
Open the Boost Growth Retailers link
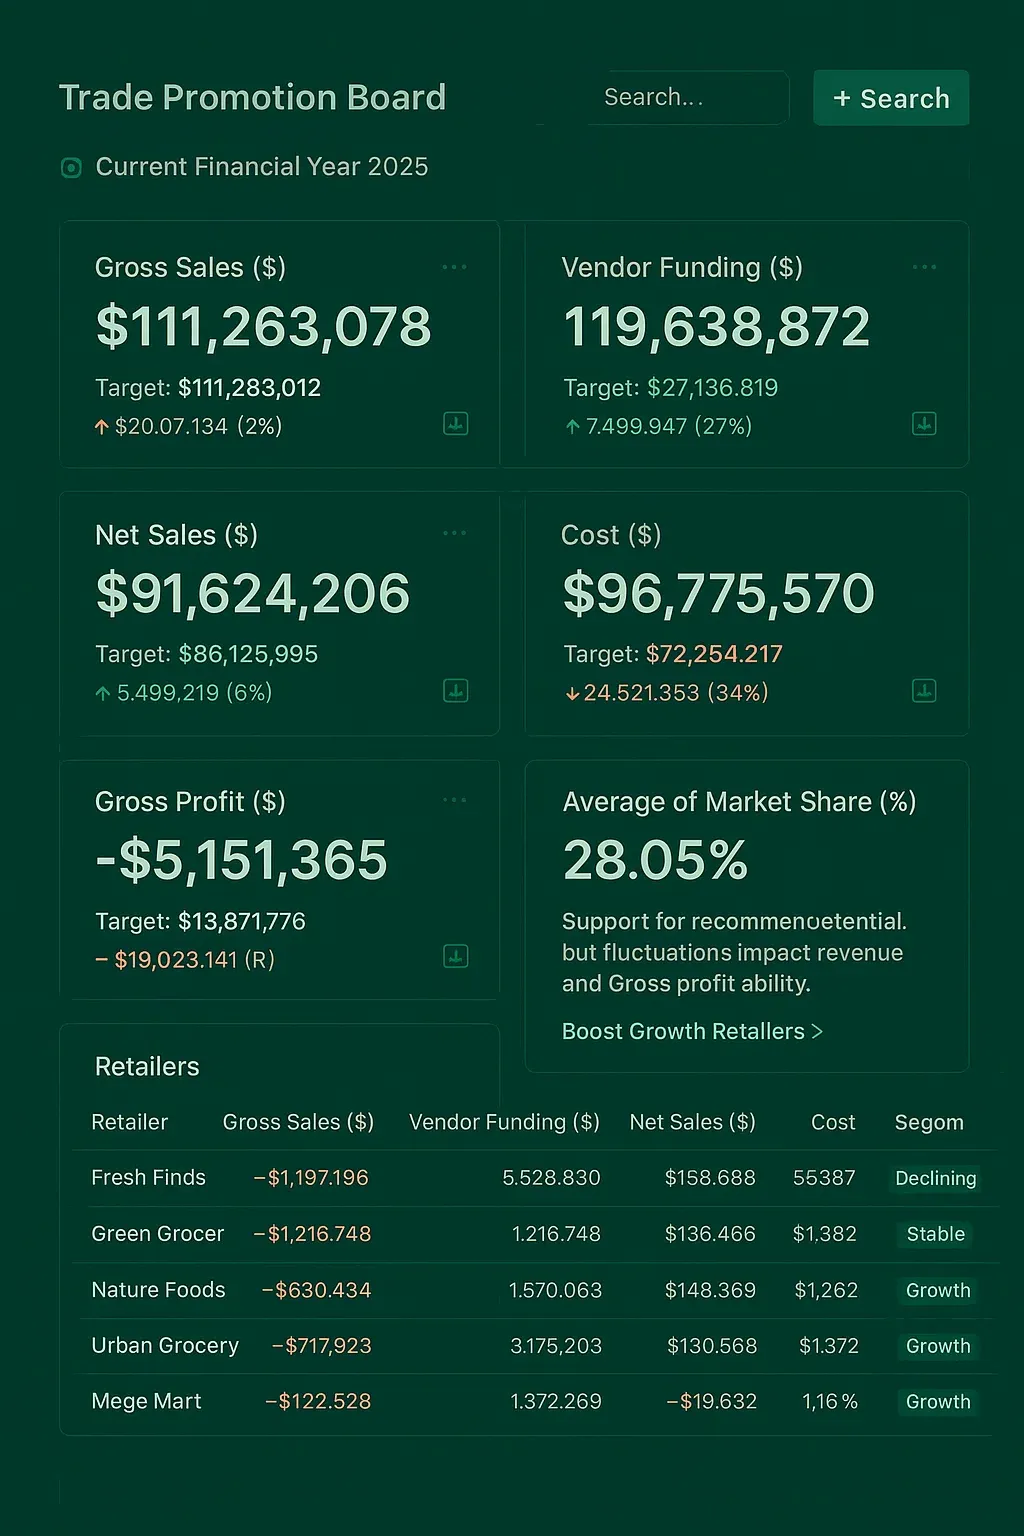coord(692,1031)
